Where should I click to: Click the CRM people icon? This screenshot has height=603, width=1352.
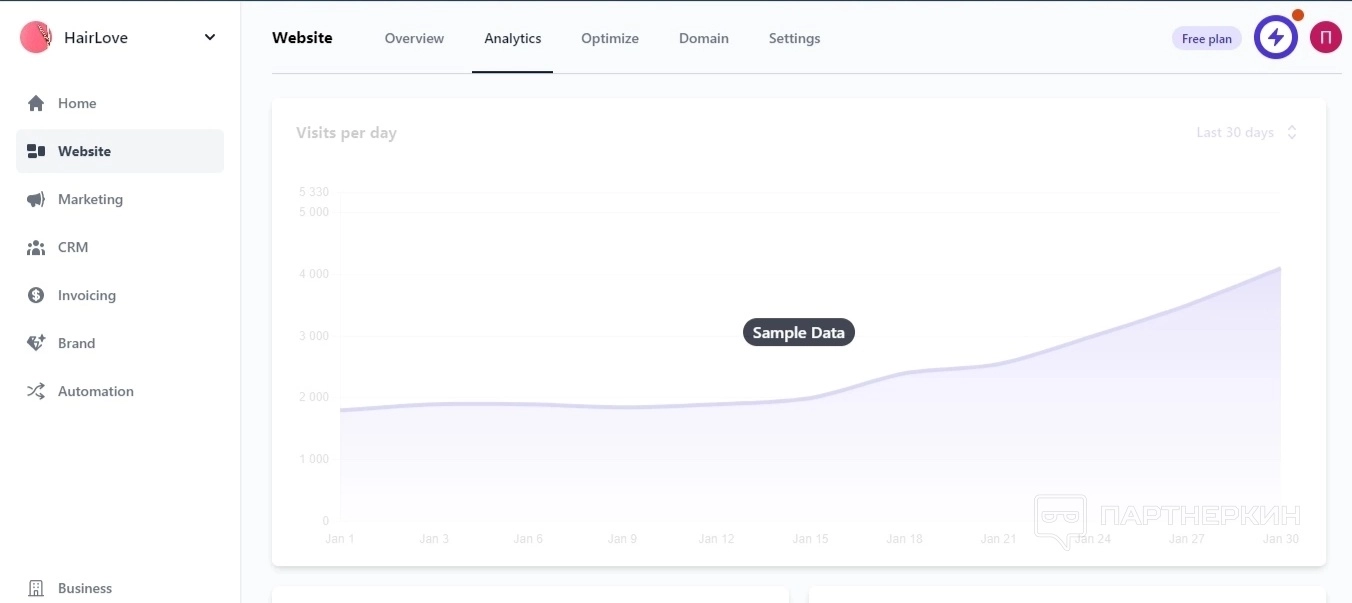pos(36,247)
